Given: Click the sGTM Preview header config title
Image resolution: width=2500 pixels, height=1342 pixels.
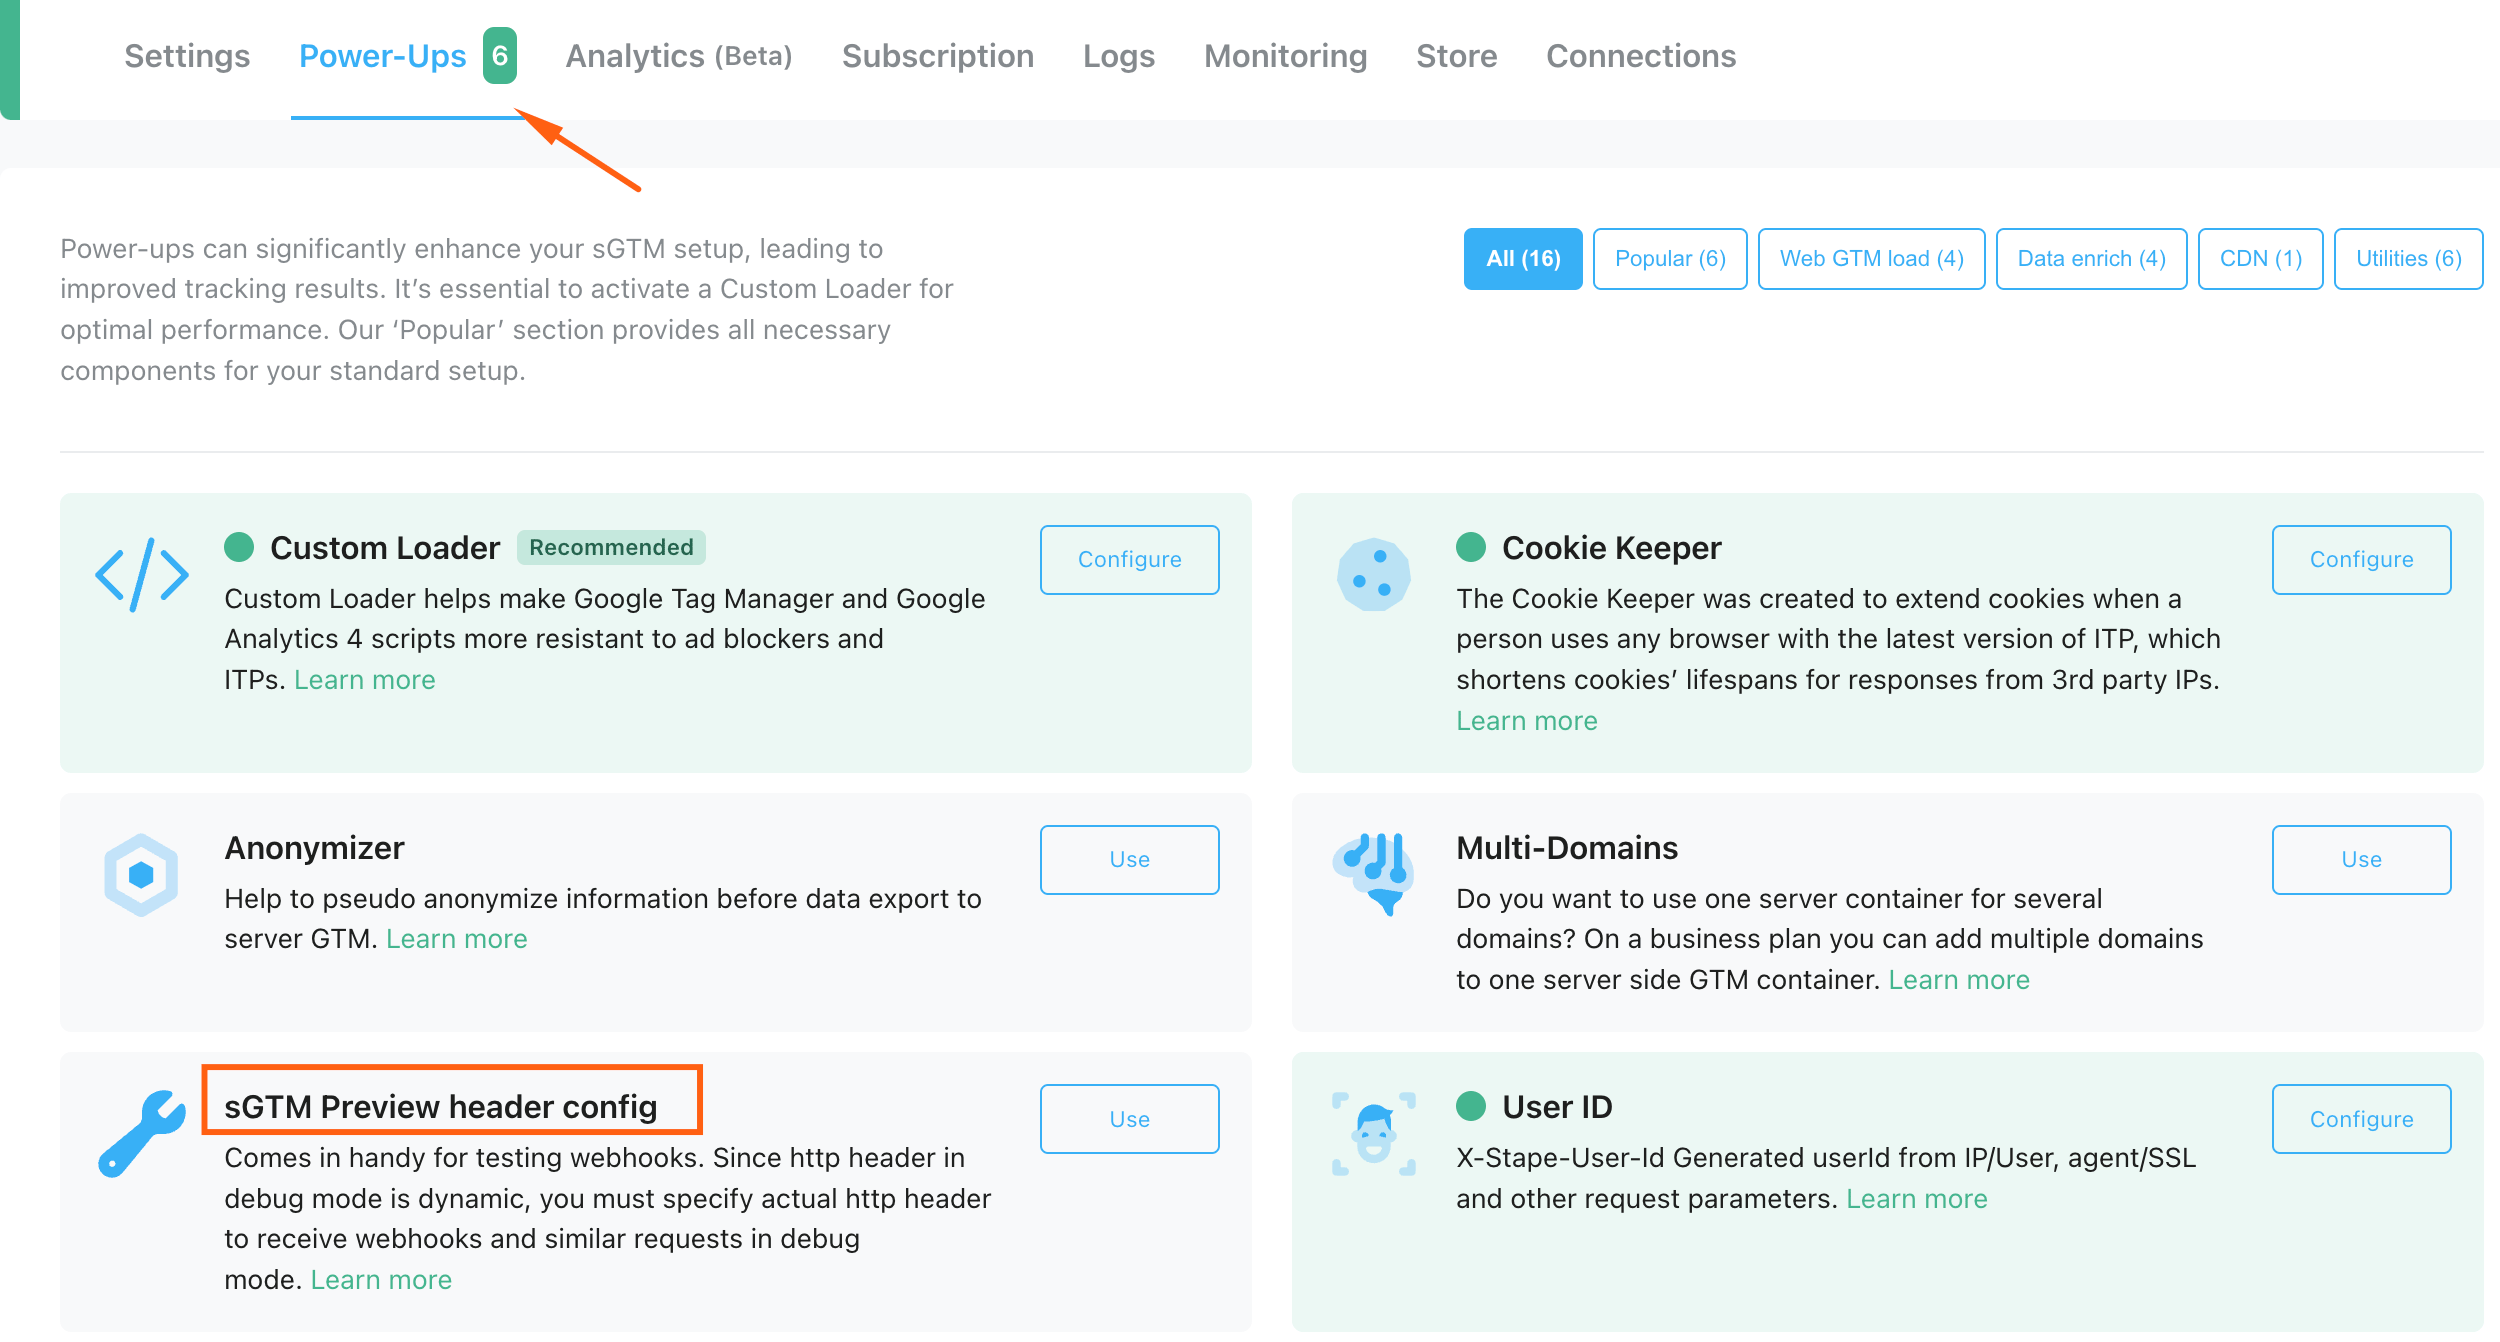Looking at the screenshot, I should click(441, 1106).
